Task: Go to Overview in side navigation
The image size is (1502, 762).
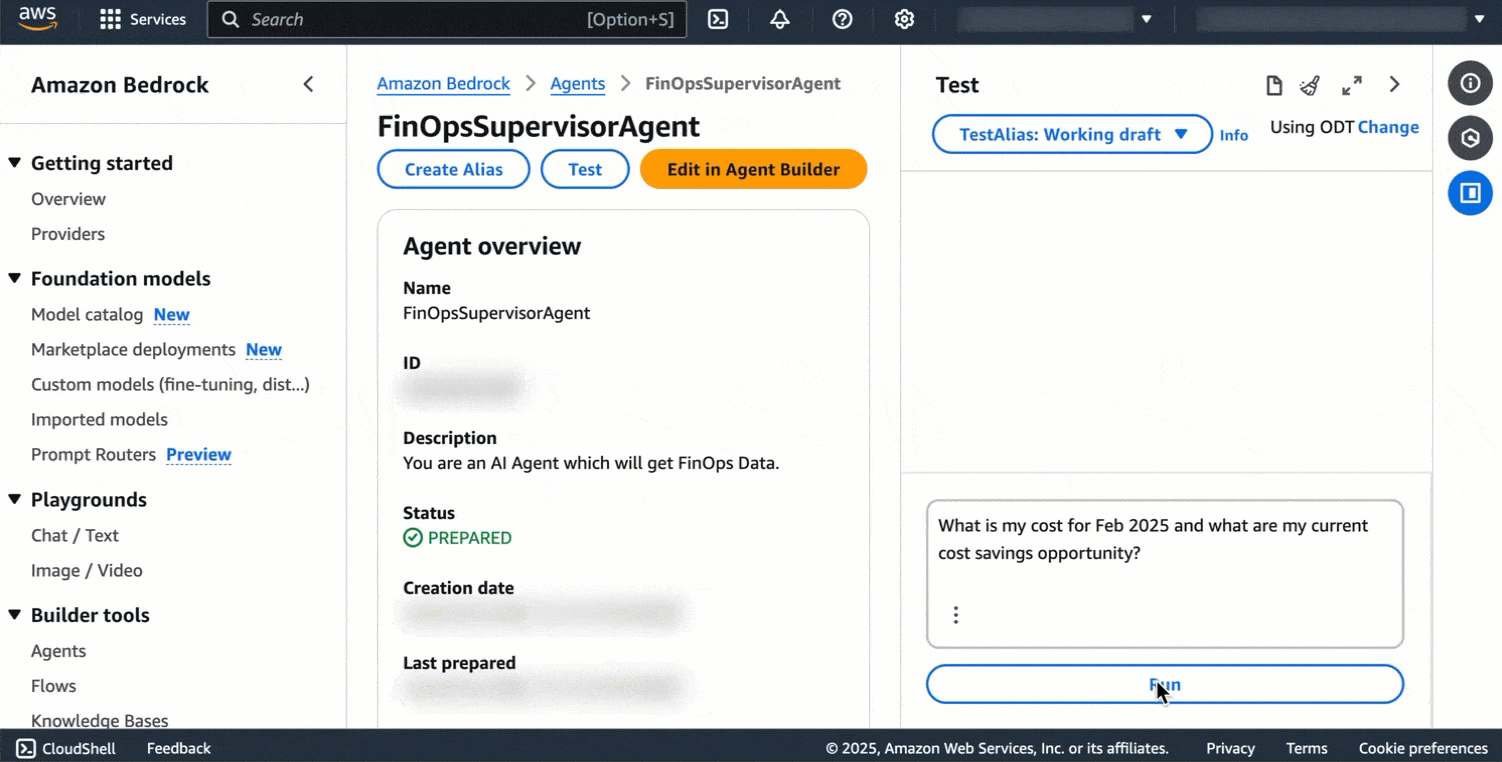Action: point(68,199)
